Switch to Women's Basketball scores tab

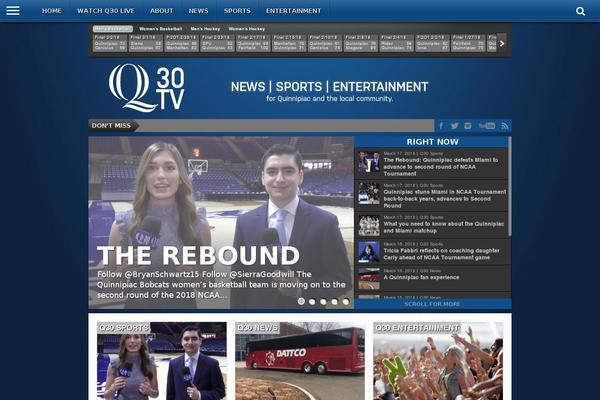pos(160,29)
